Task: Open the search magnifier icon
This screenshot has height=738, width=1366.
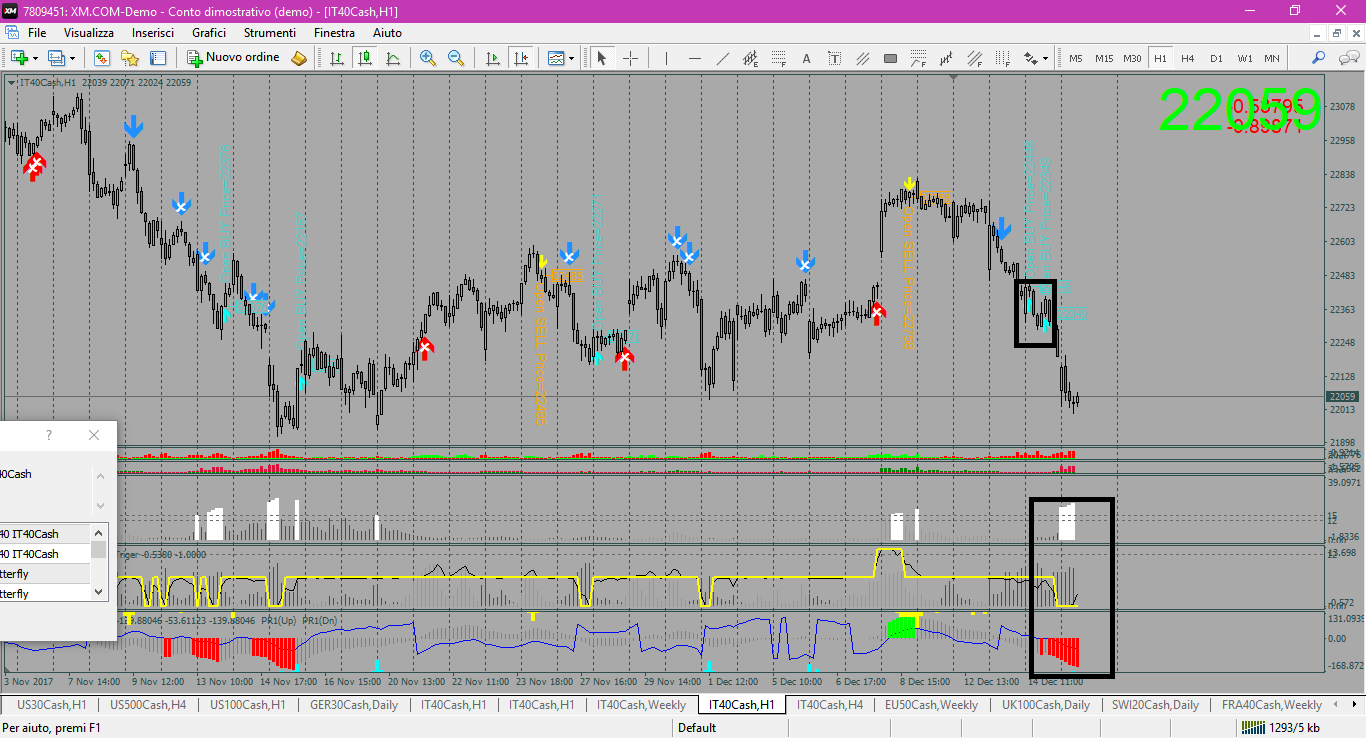Action: pos(1319,58)
